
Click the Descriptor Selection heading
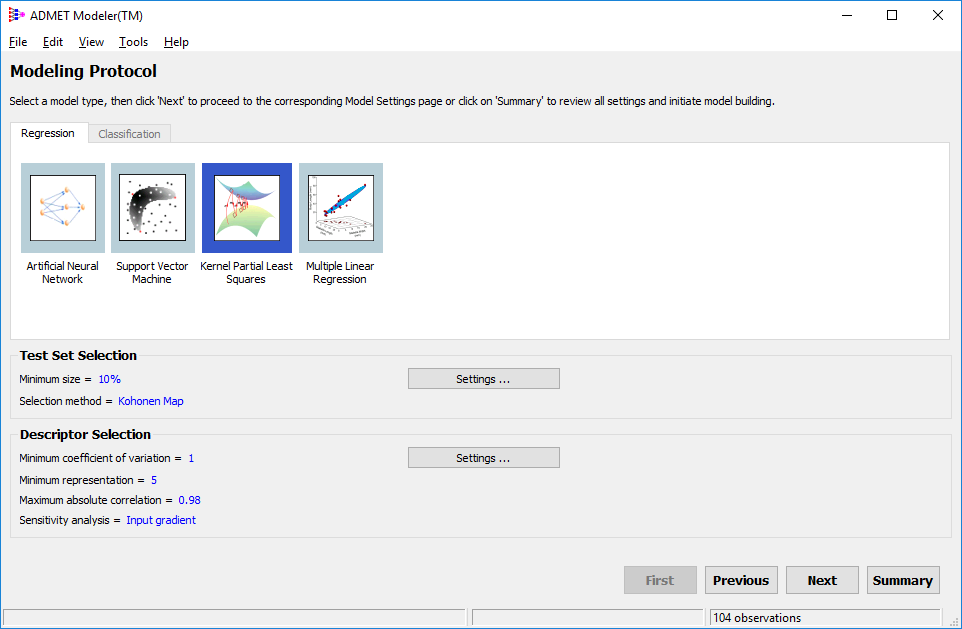click(x=85, y=434)
